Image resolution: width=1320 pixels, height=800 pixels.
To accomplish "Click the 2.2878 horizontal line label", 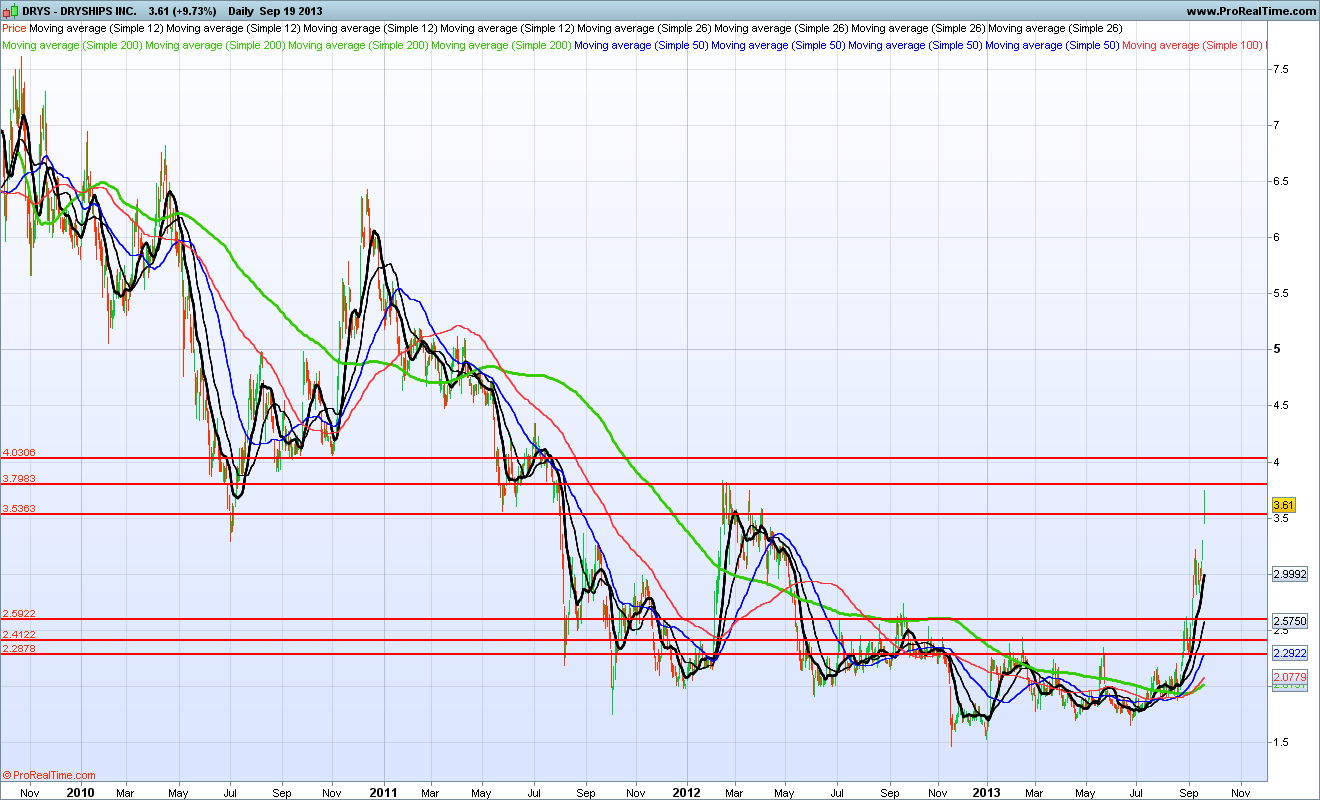I will click(20, 648).
